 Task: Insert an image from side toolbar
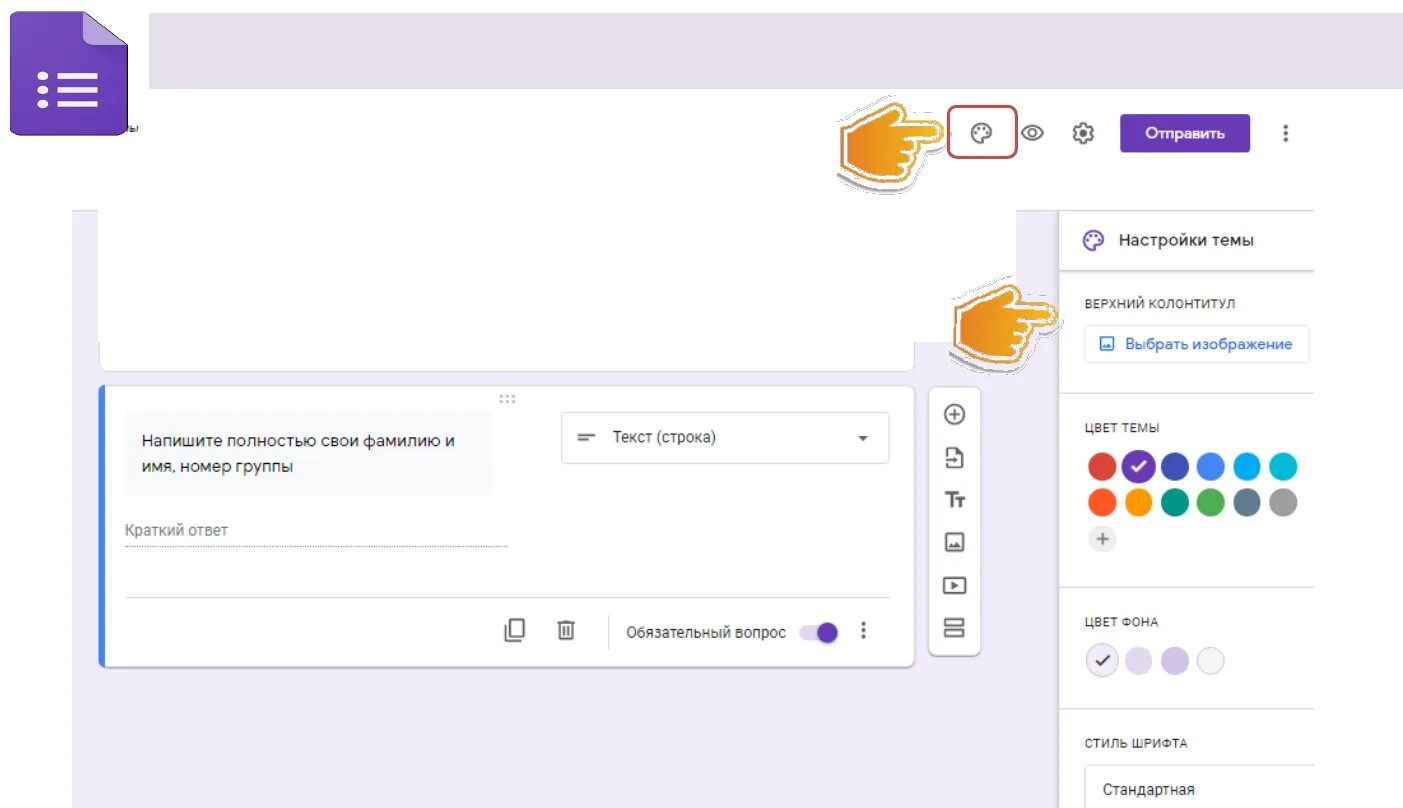click(x=955, y=542)
